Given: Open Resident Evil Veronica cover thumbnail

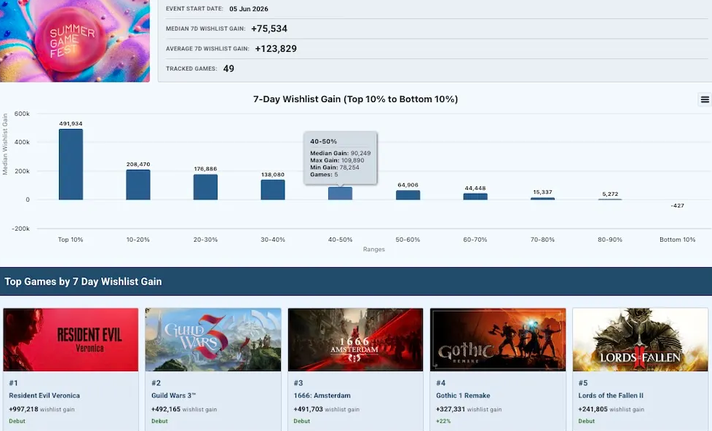Looking at the screenshot, I should coord(71,340).
